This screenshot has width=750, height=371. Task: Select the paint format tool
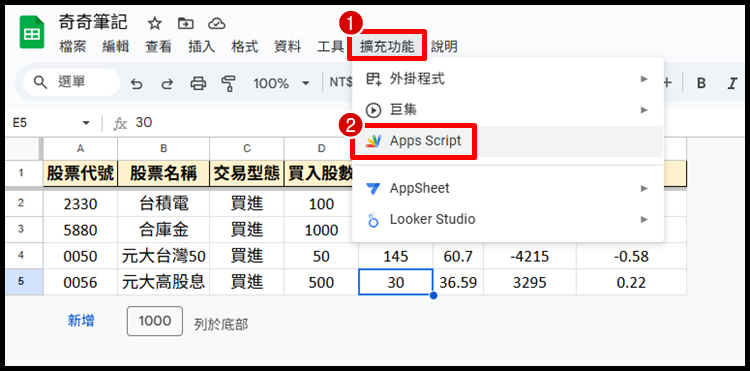coord(229,84)
